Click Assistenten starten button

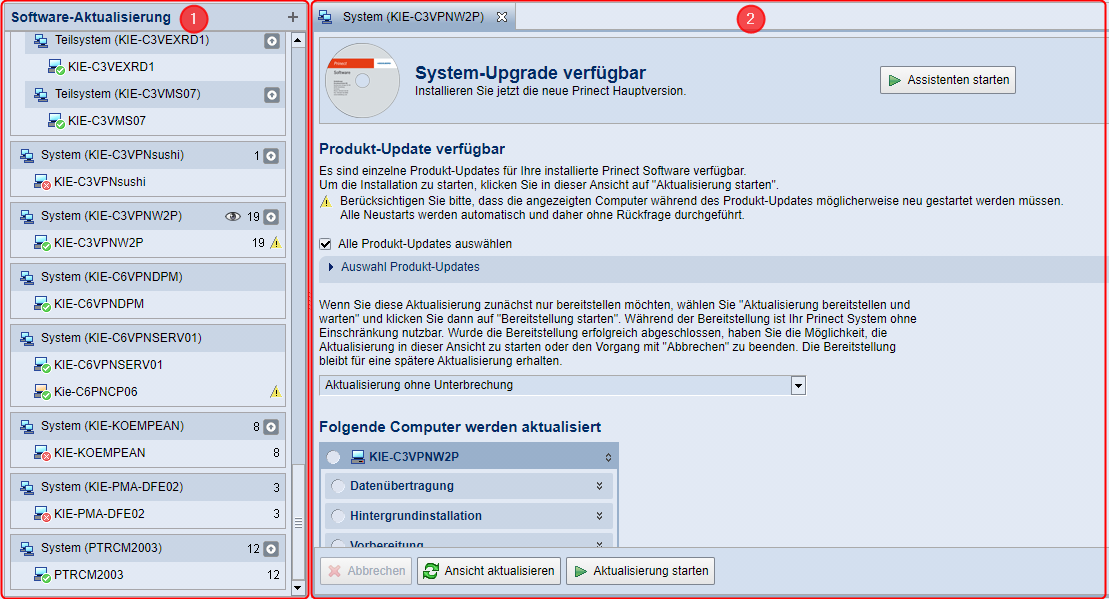coord(948,80)
